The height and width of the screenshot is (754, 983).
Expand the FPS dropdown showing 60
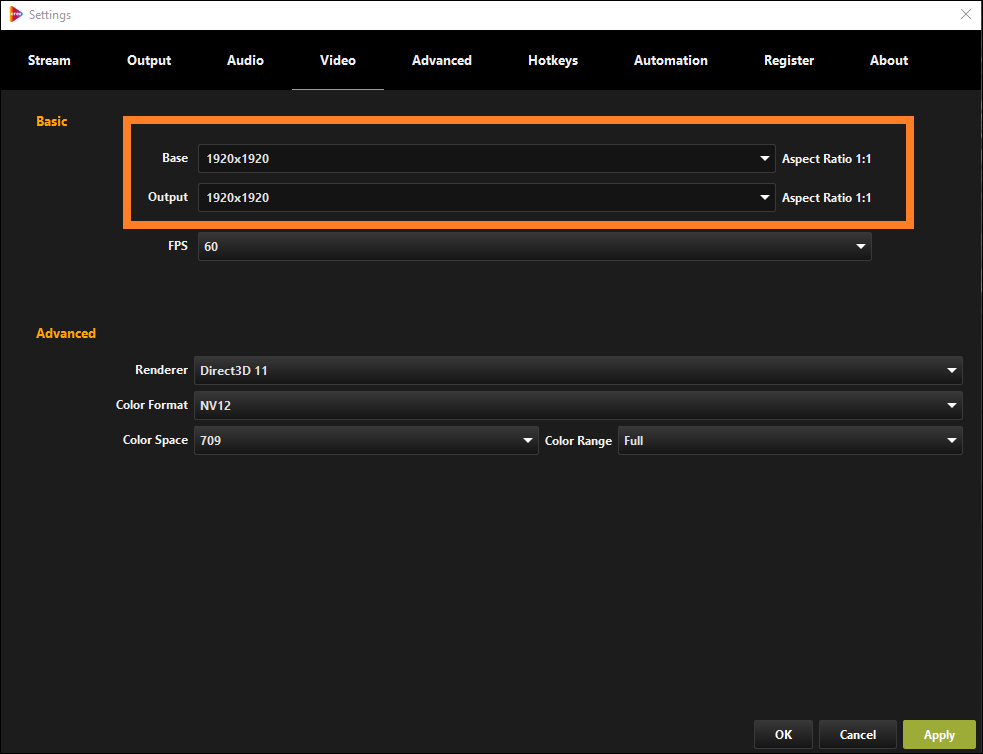pyautogui.click(x=534, y=246)
